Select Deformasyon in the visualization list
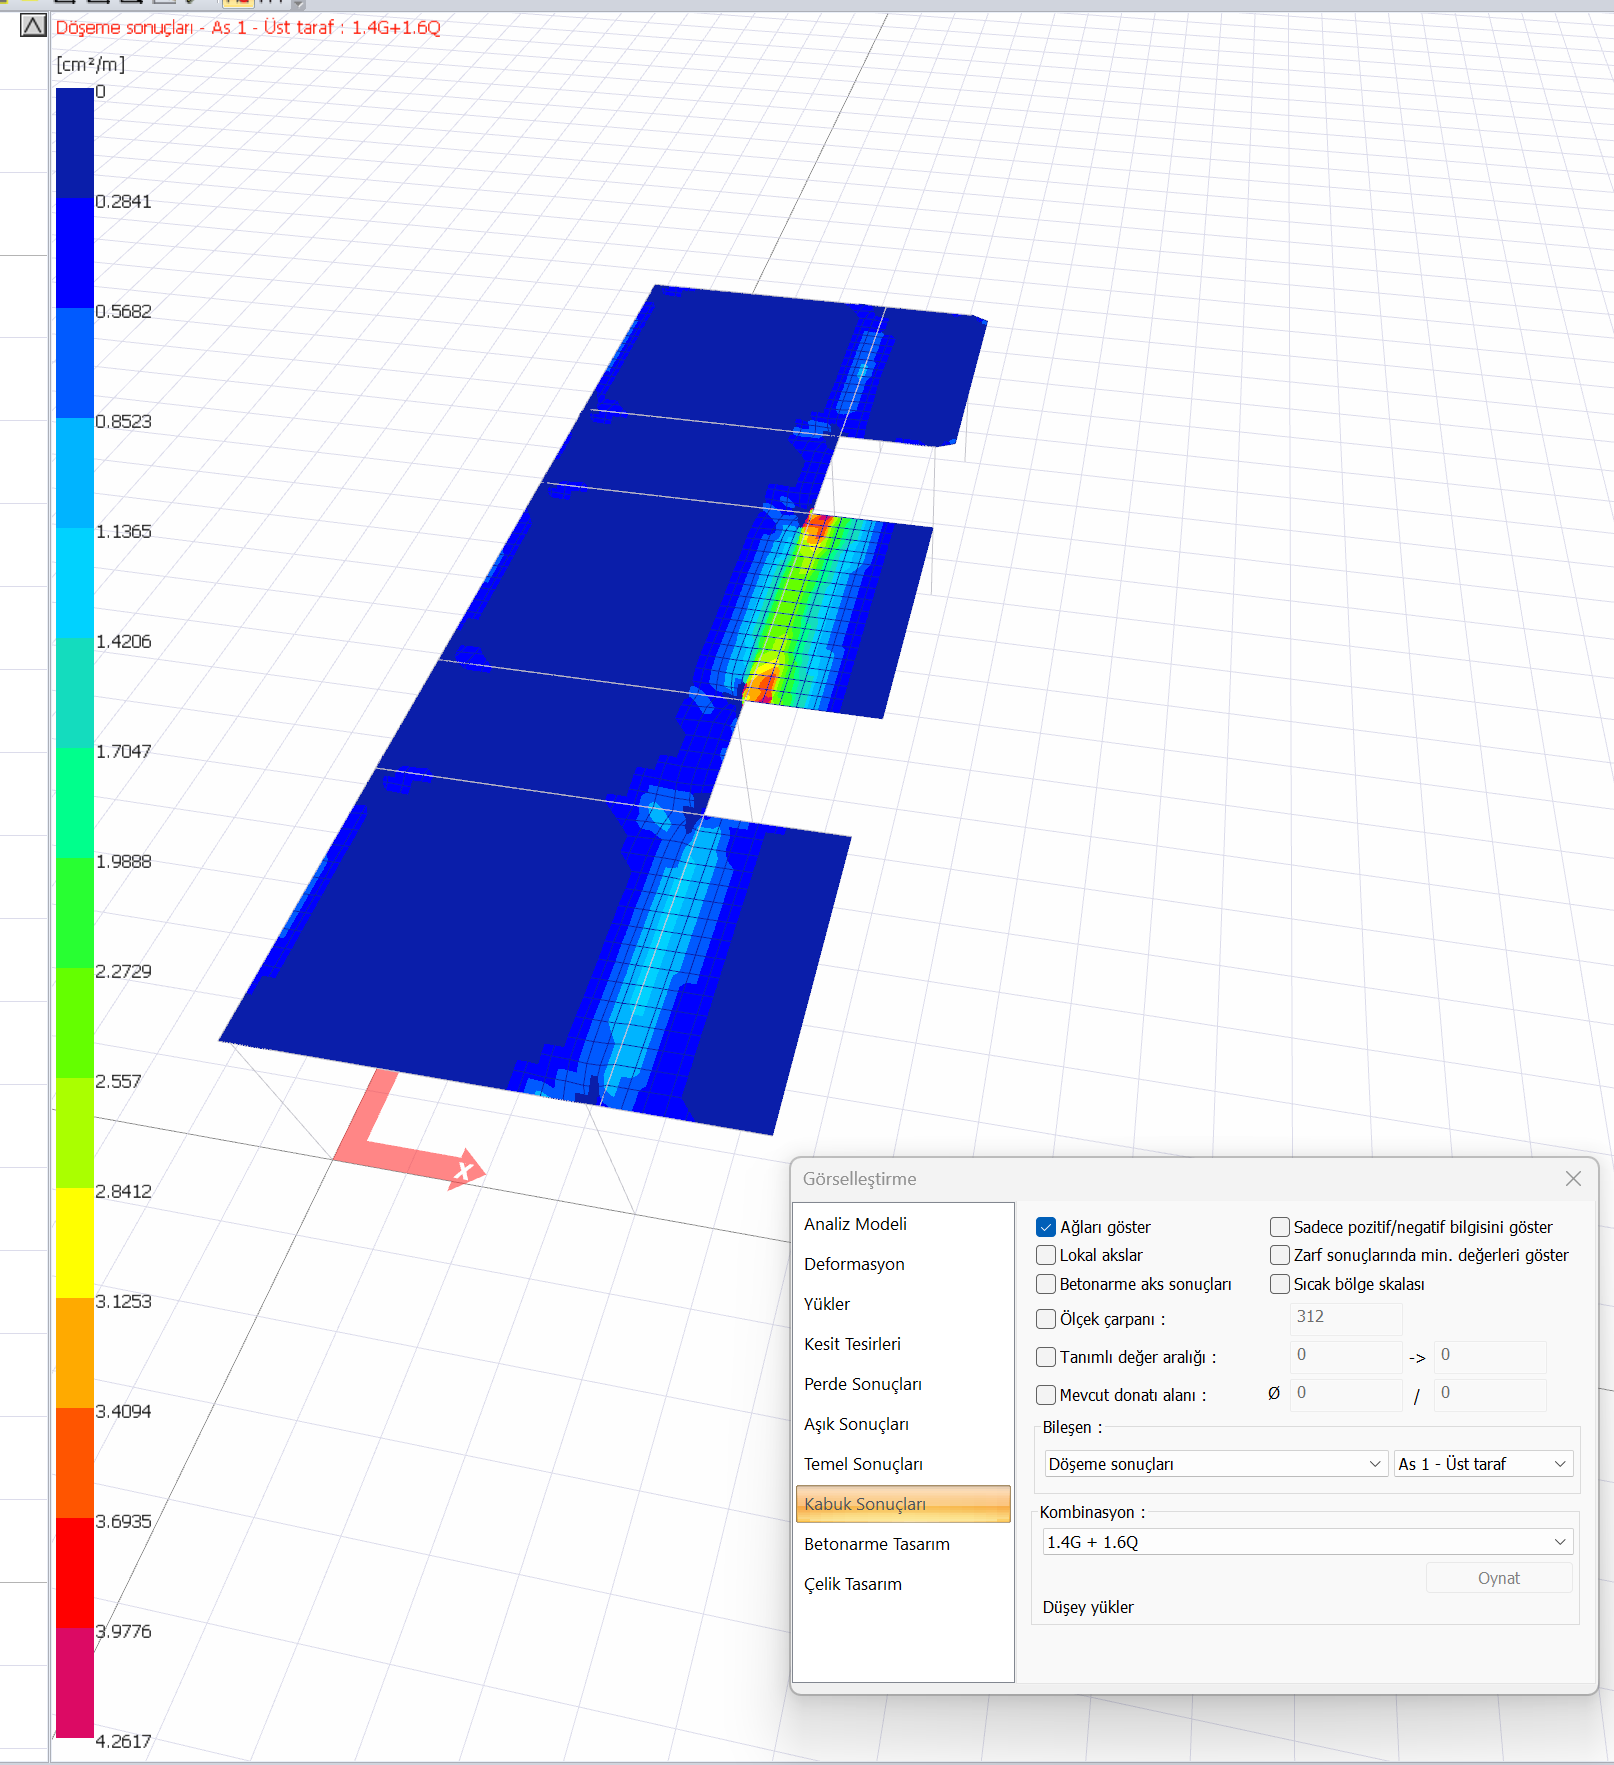Viewport: 1614px width, 1765px height. click(854, 1264)
